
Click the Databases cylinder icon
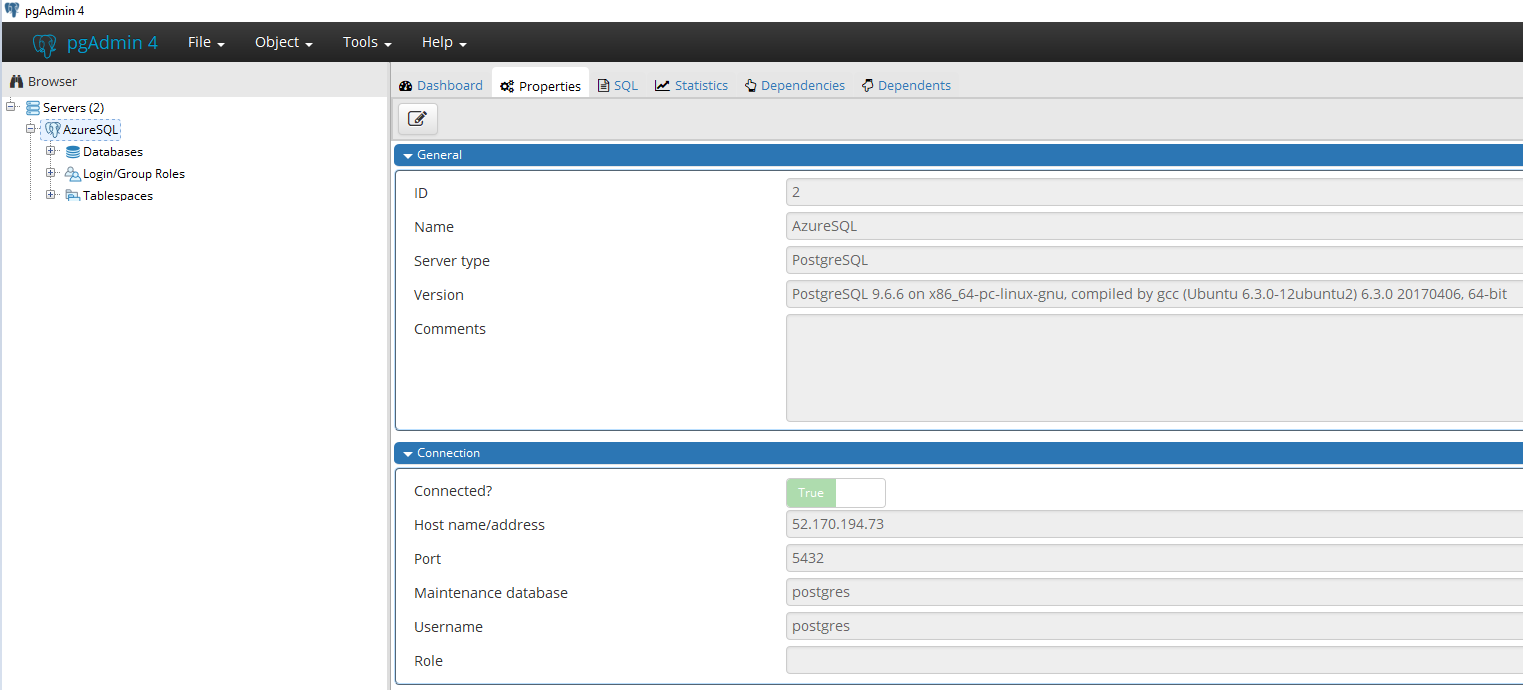click(73, 152)
